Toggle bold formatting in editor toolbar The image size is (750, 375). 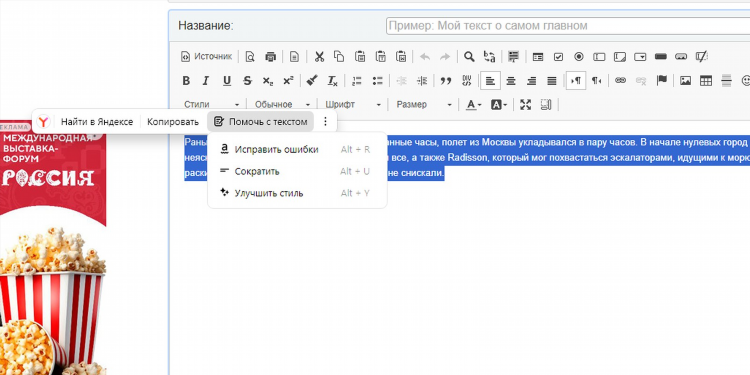tap(186, 81)
